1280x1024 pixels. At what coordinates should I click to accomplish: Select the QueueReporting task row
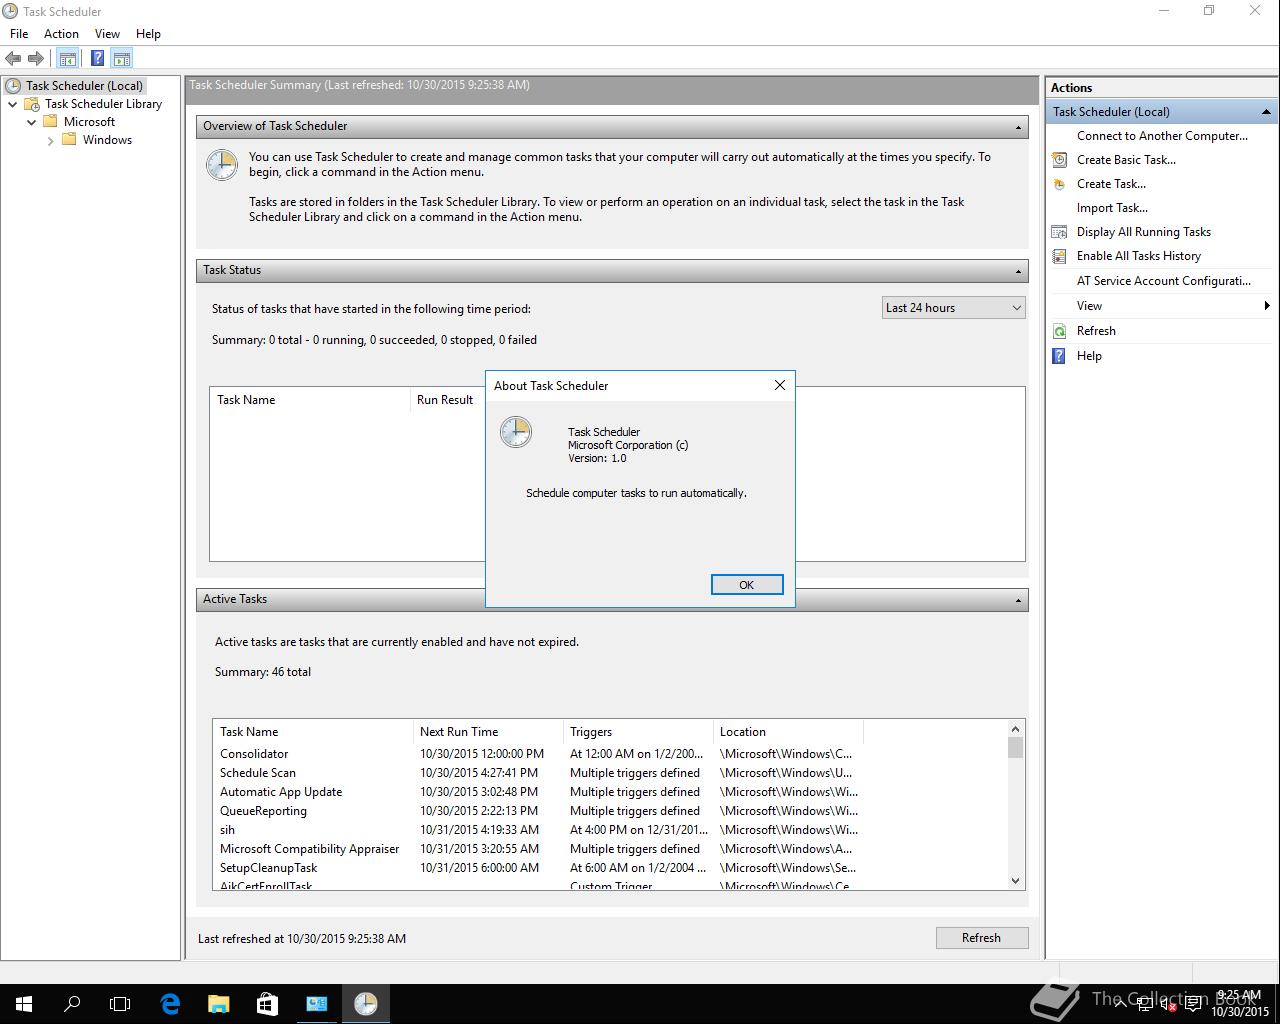tap(537, 811)
